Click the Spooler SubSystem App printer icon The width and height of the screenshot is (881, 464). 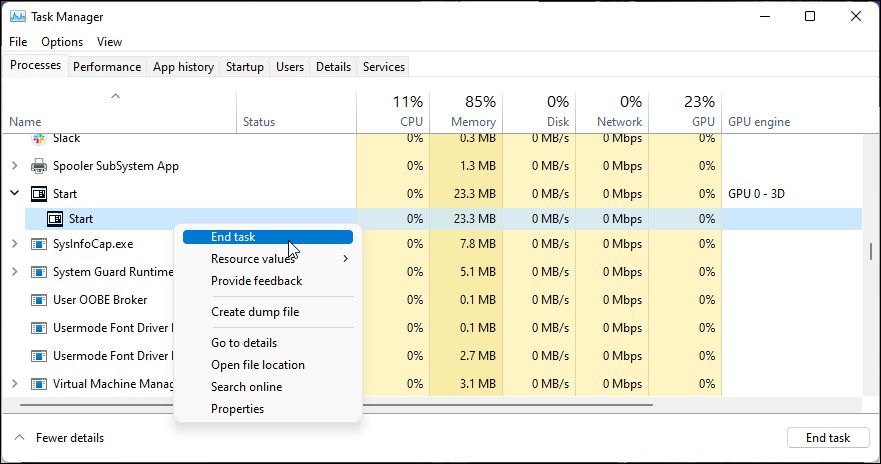click(40, 166)
